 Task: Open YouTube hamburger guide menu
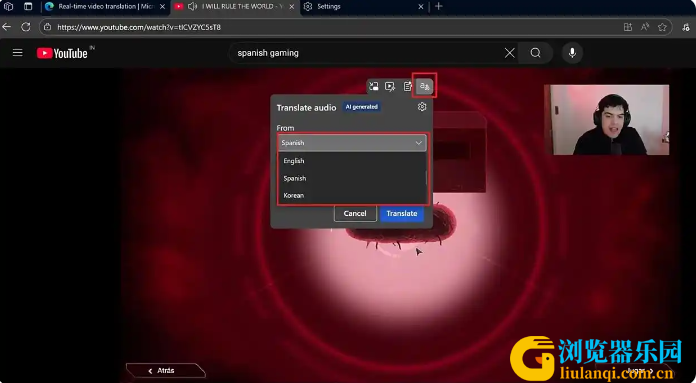pyautogui.click(x=17, y=53)
